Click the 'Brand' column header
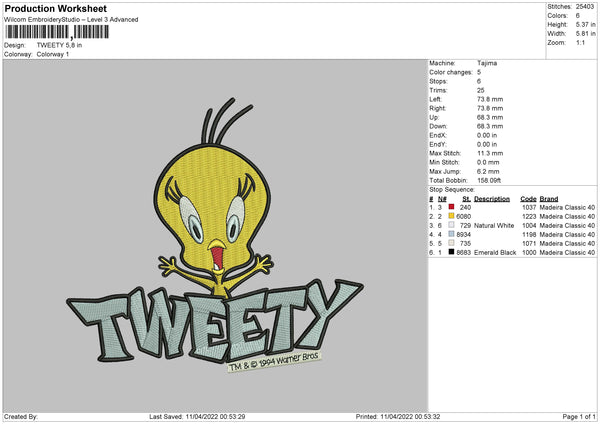The width and height of the screenshot is (600, 424). [x=549, y=199]
